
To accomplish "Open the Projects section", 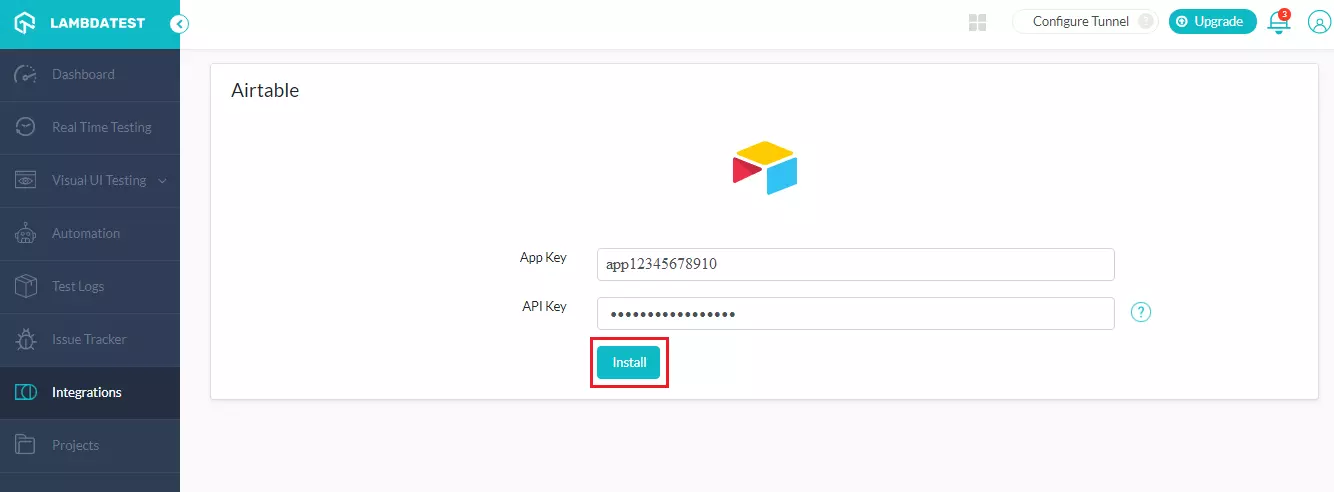I will point(90,445).
